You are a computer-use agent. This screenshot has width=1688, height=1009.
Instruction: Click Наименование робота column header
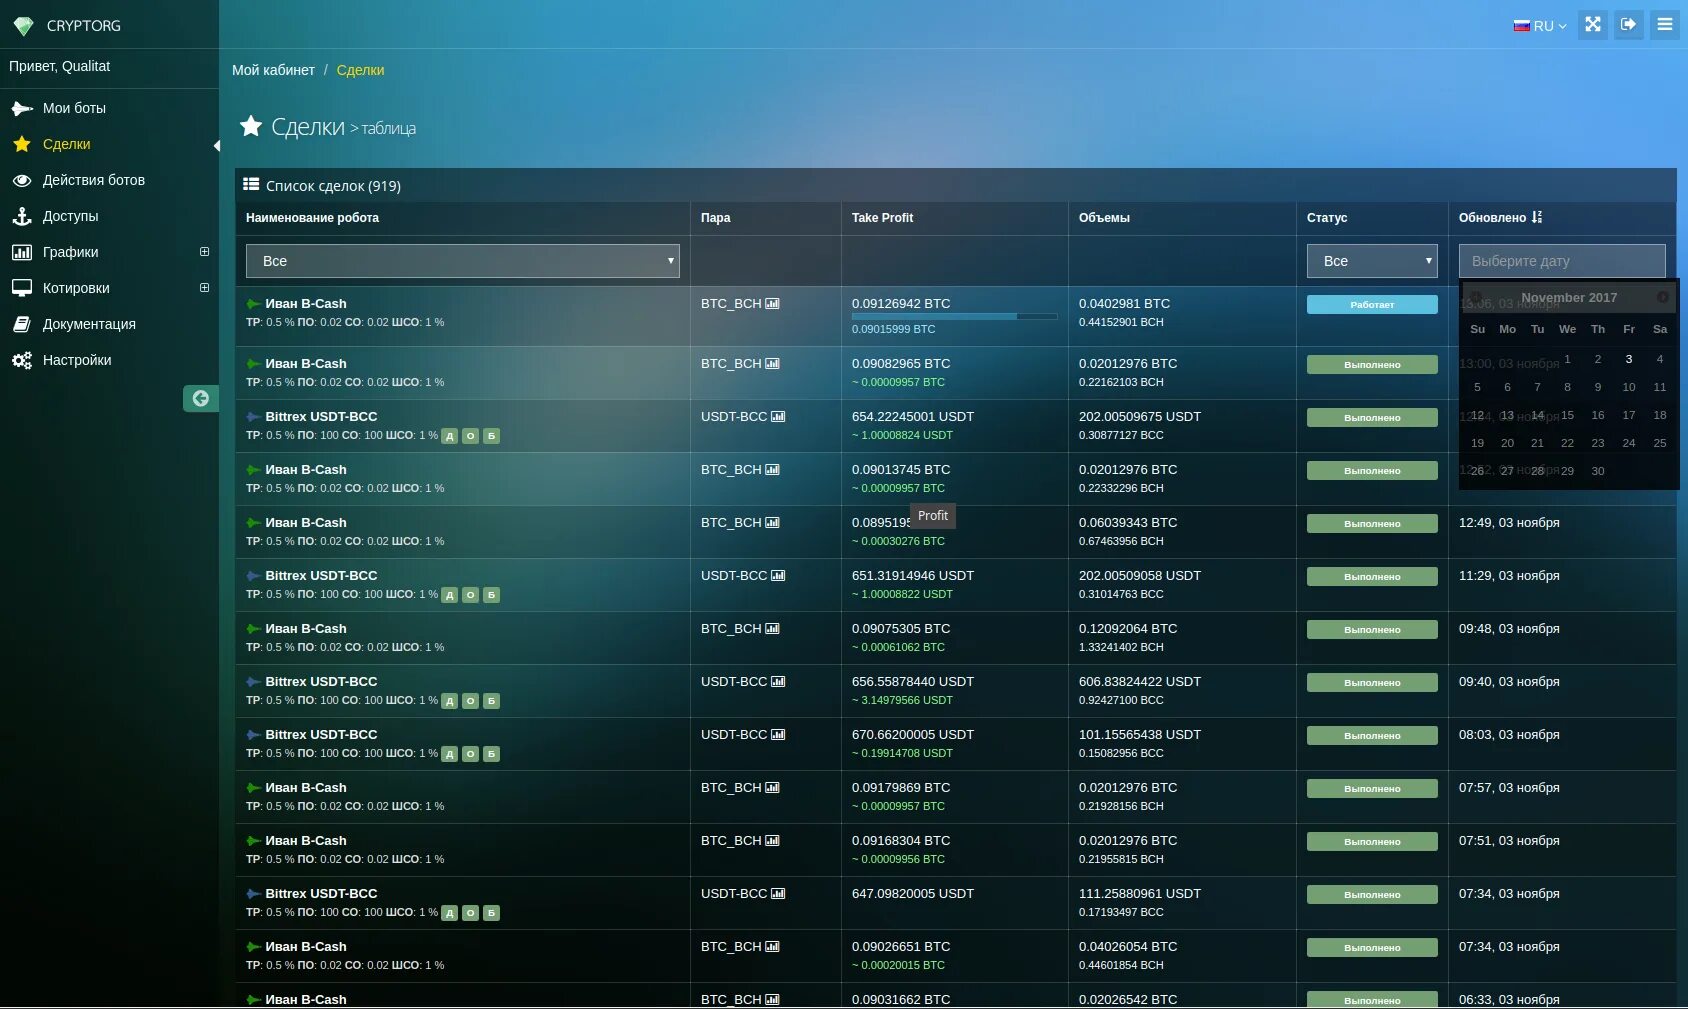click(312, 218)
